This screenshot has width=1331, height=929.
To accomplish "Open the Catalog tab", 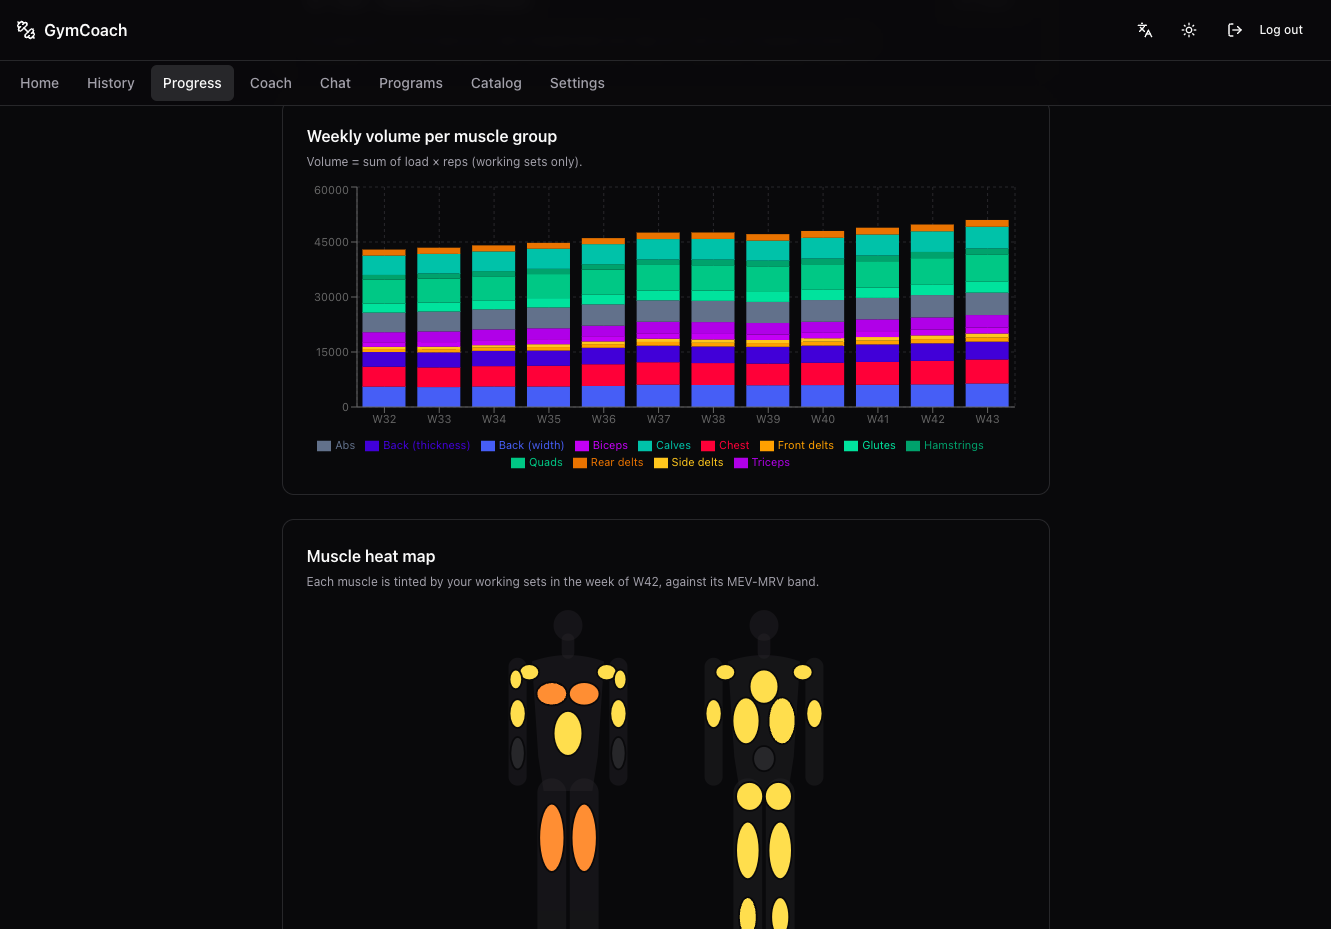I will point(496,83).
